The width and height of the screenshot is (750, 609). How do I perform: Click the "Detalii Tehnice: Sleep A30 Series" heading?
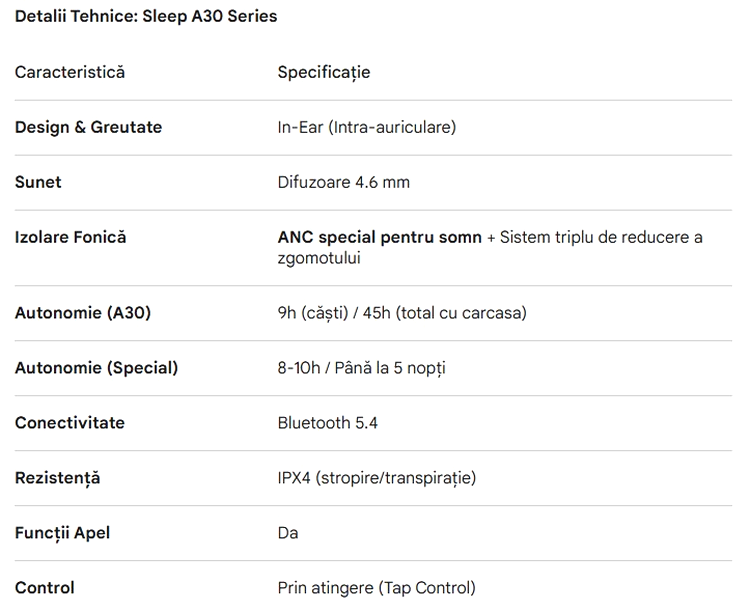146,16
